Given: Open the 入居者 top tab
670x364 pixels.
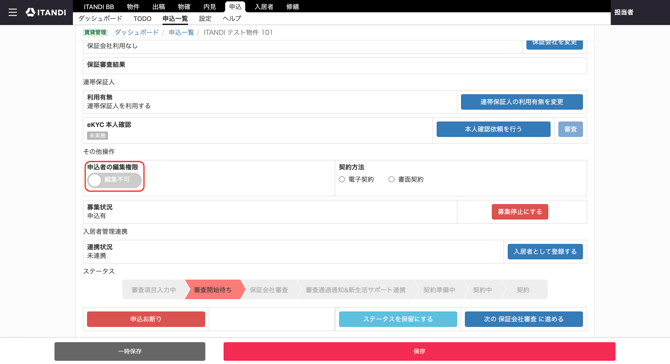Looking at the screenshot, I should (x=264, y=7).
